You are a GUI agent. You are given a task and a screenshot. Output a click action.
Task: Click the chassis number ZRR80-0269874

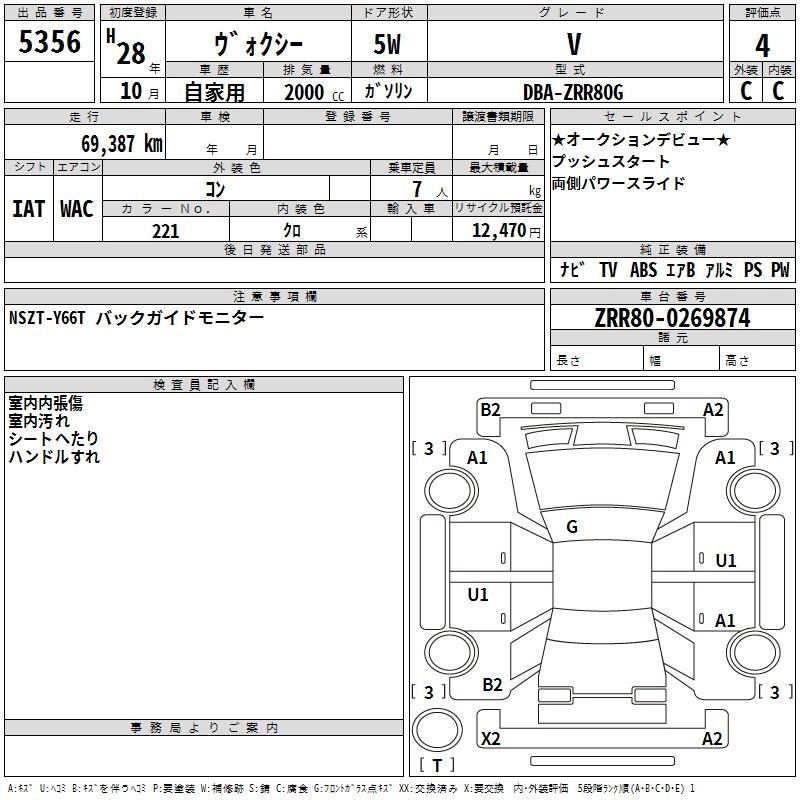point(672,318)
